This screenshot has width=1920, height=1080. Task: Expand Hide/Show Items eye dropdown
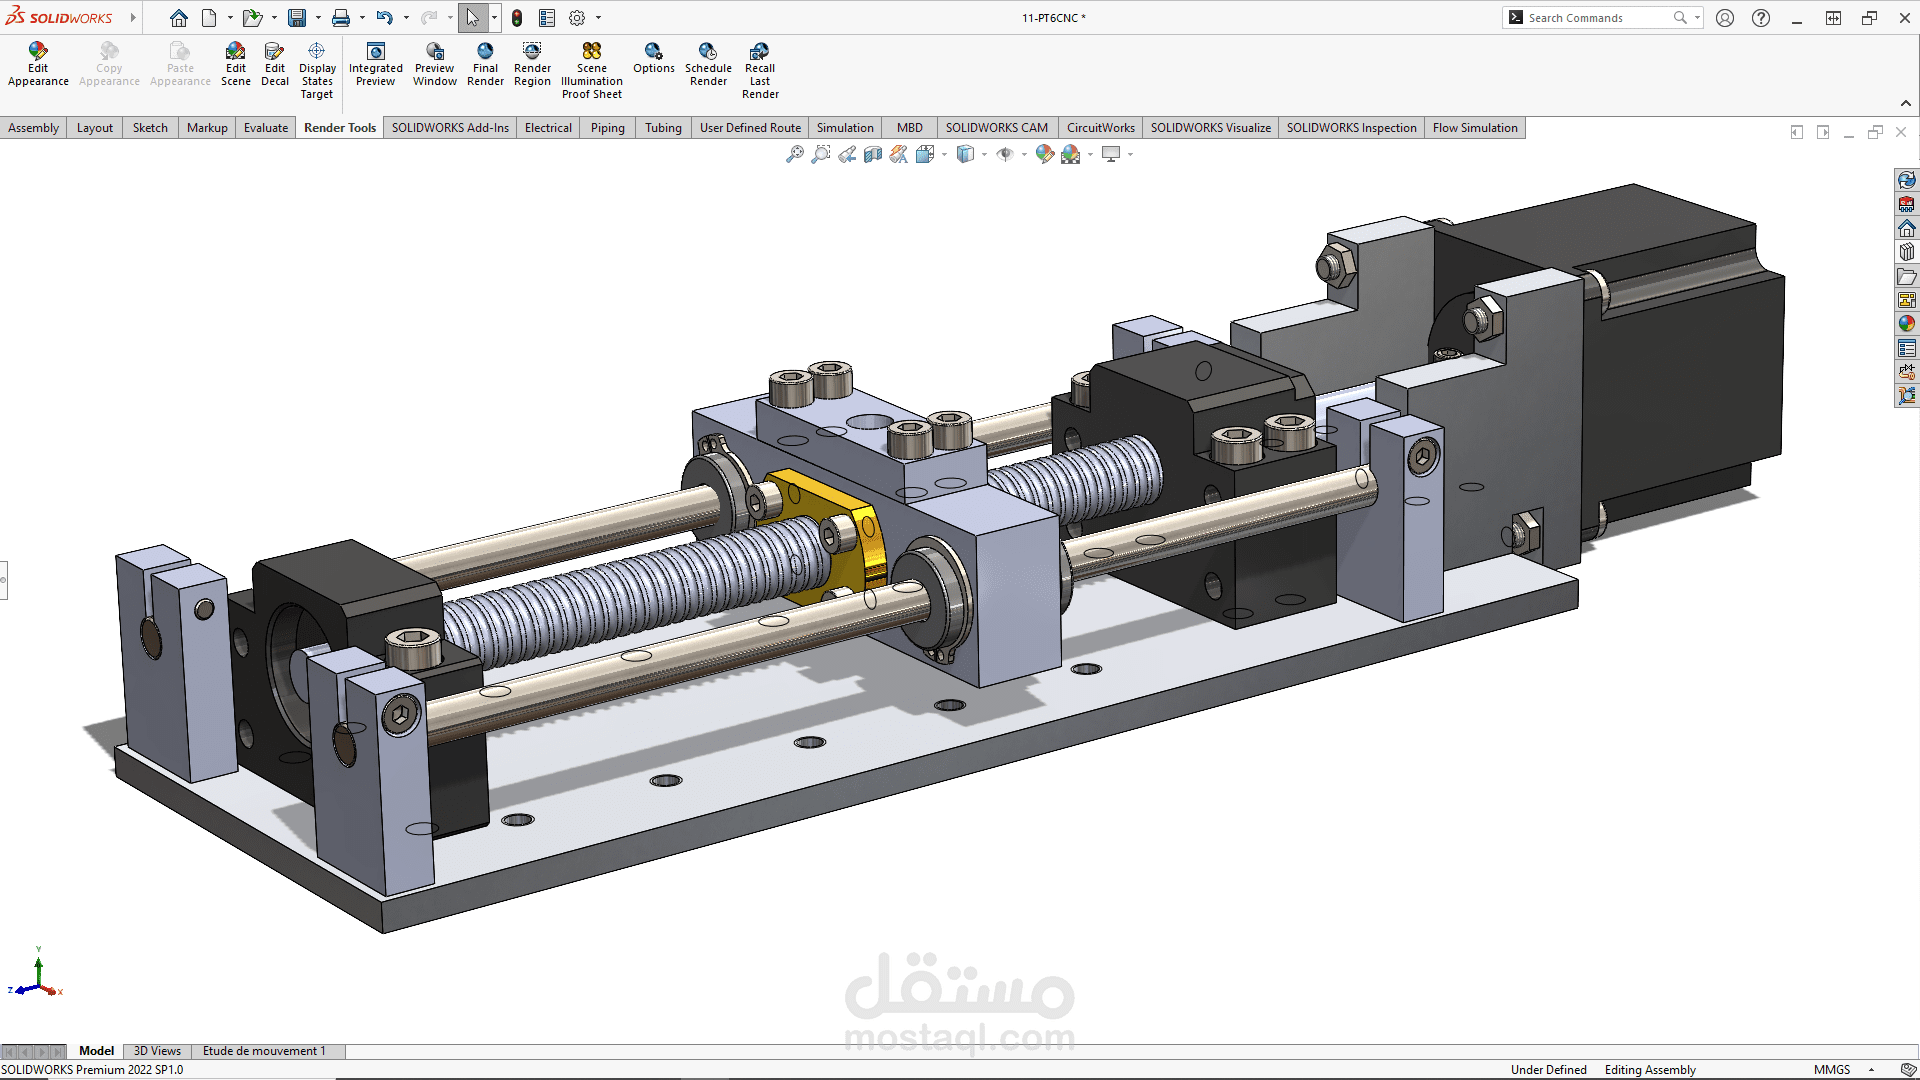pyautogui.click(x=1024, y=155)
